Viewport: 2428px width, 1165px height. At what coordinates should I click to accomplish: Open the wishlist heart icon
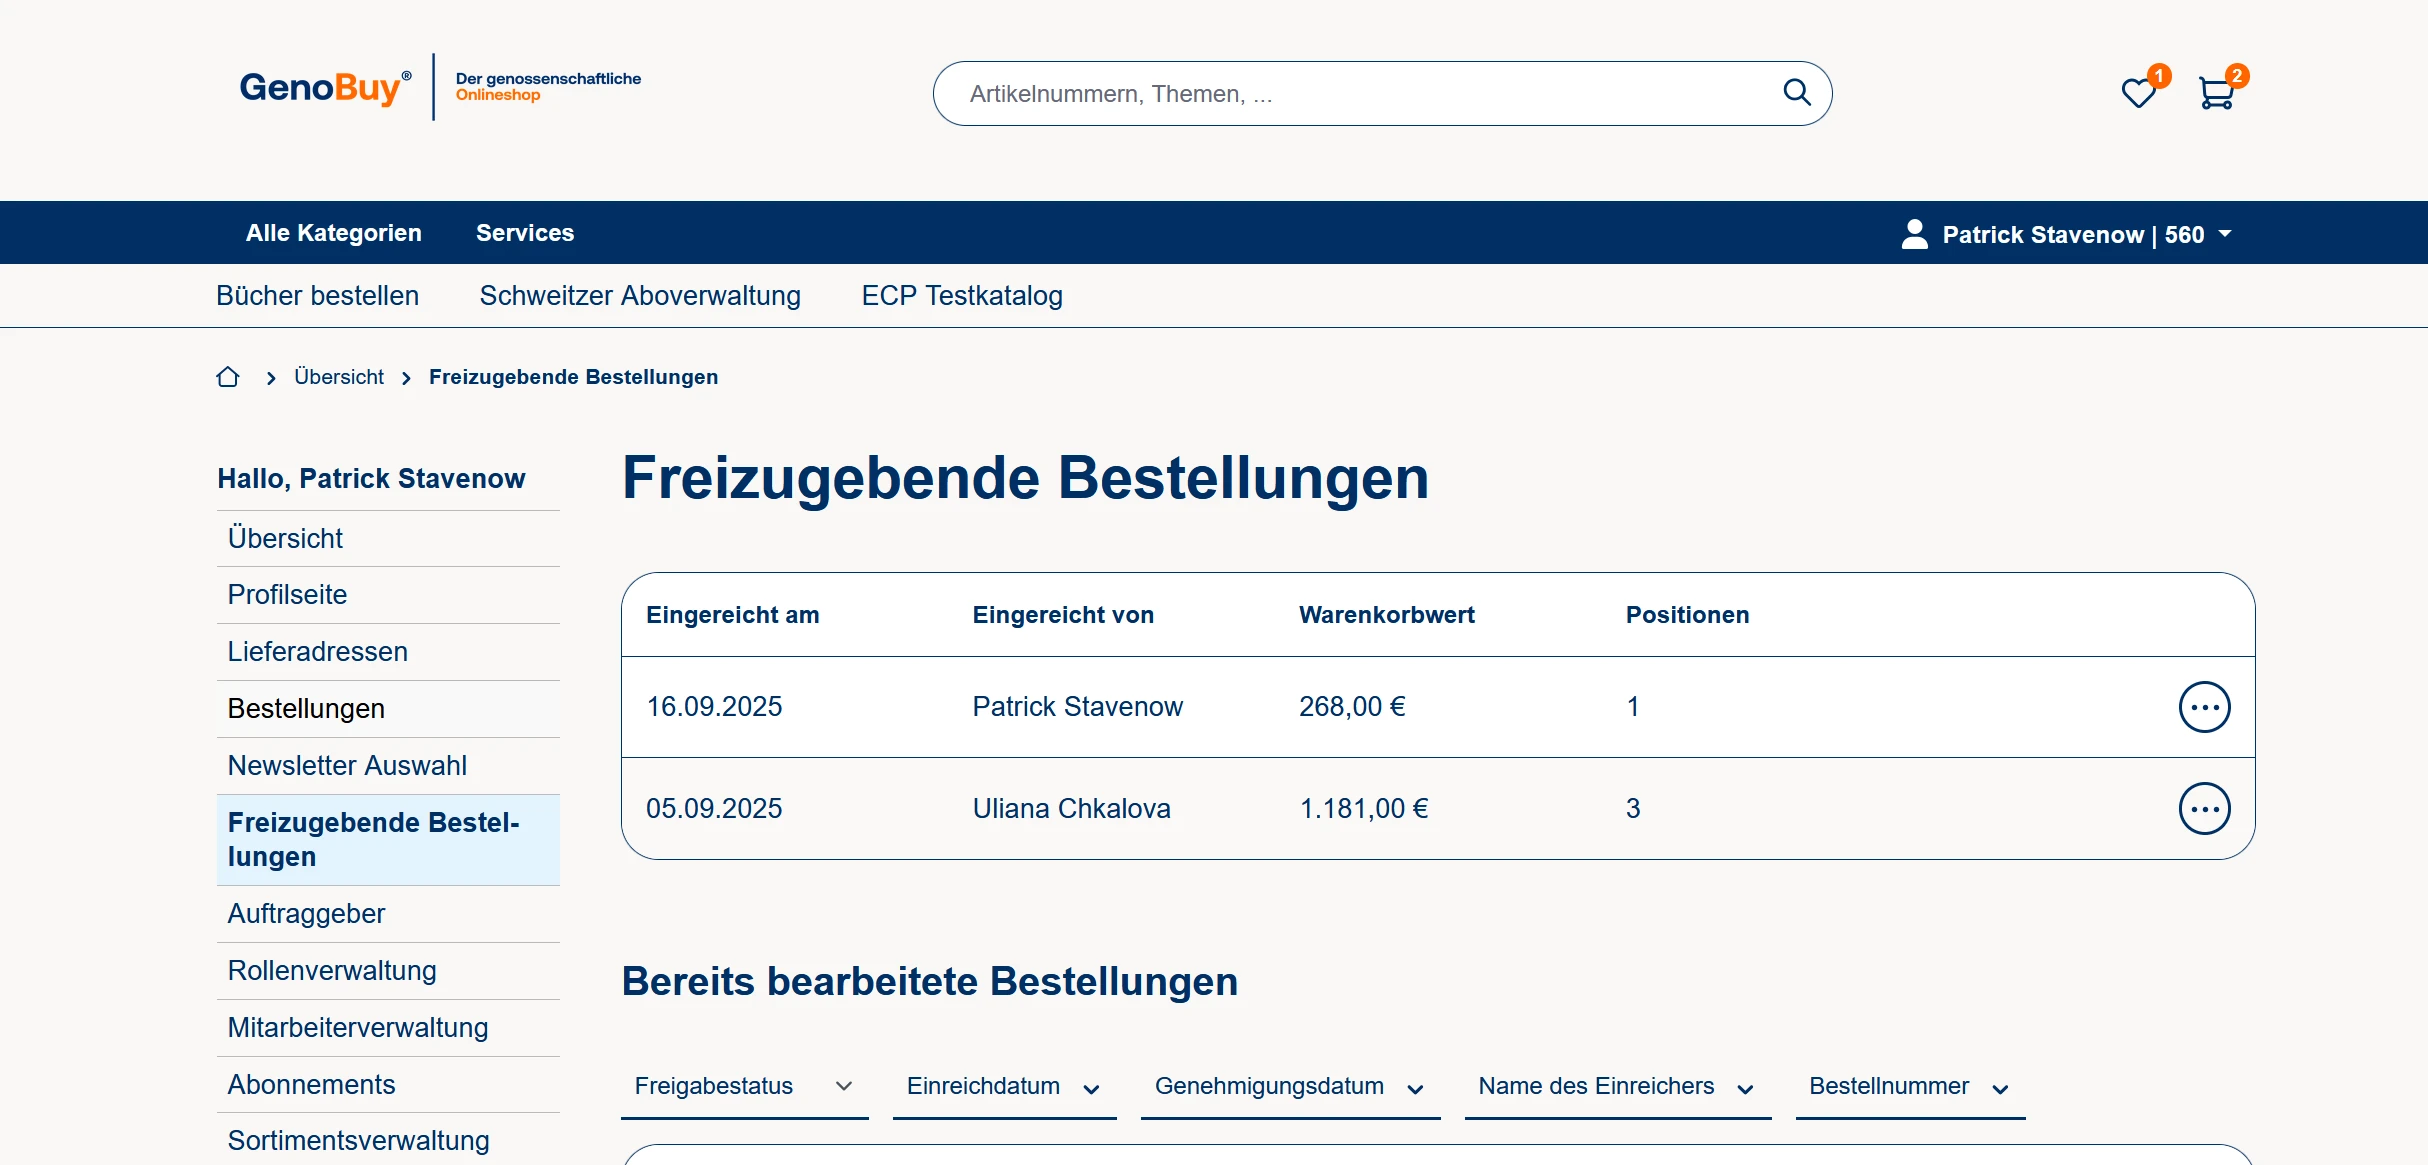point(2138,93)
